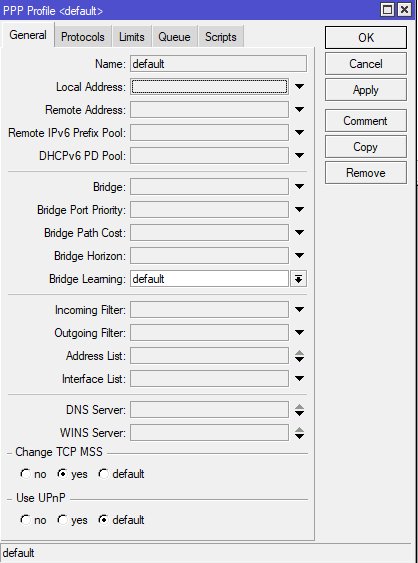This screenshot has height=563, width=418.
Task: Click the DNS Server up-down arrows
Action: (x=299, y=410)
